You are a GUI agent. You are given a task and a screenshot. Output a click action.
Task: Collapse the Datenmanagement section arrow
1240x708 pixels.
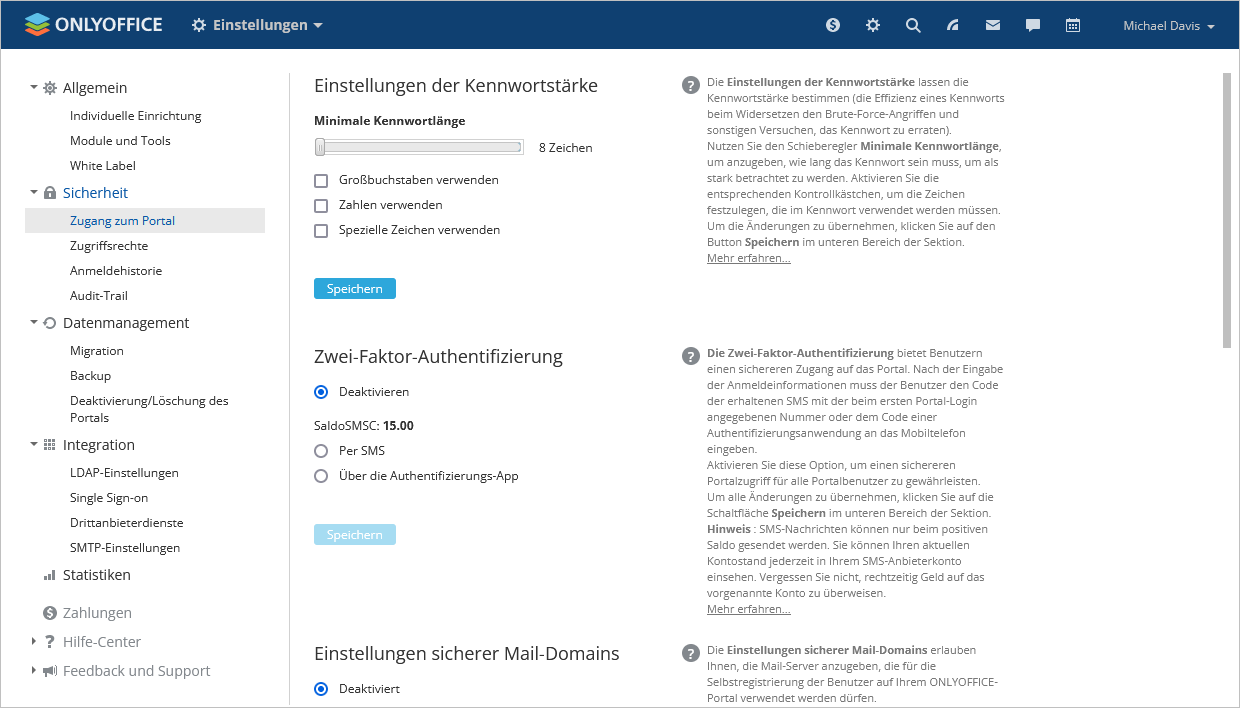(x=33, y=322)
